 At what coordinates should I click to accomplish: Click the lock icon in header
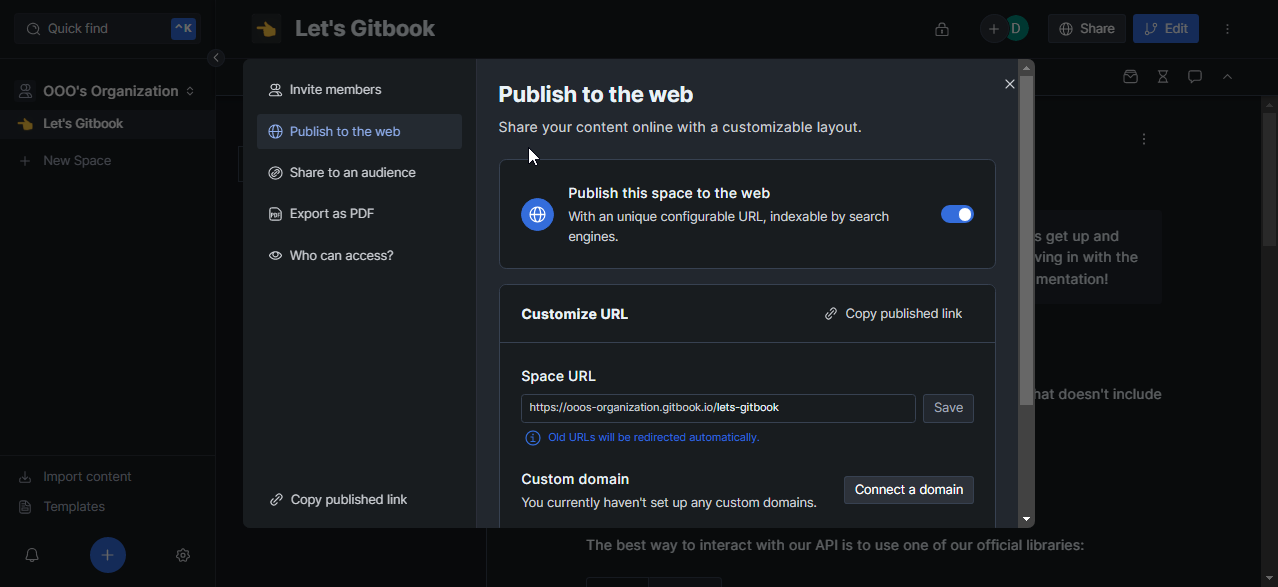tap(941, 29)
